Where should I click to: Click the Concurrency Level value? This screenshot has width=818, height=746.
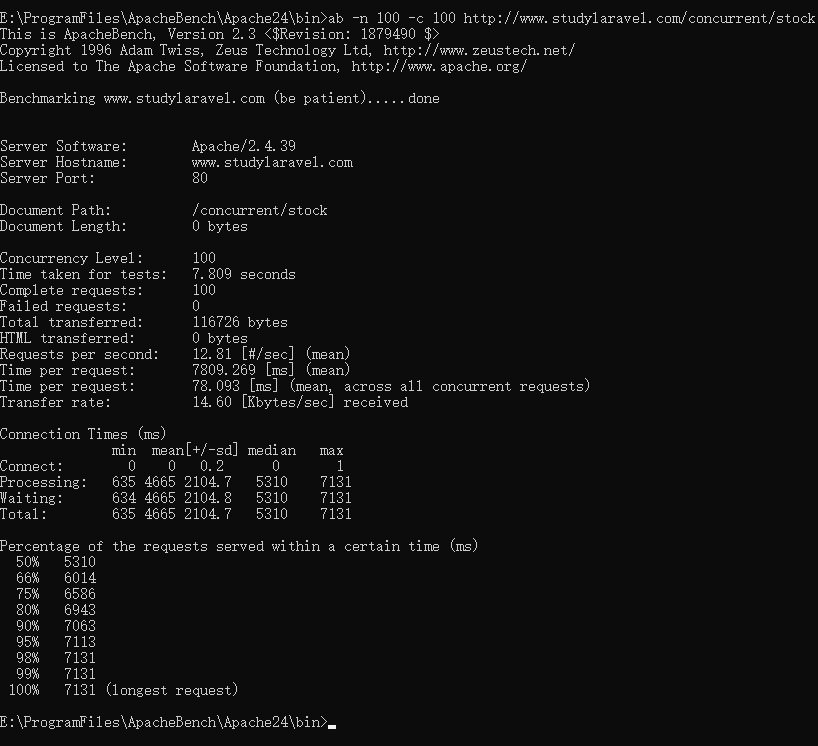204,258
